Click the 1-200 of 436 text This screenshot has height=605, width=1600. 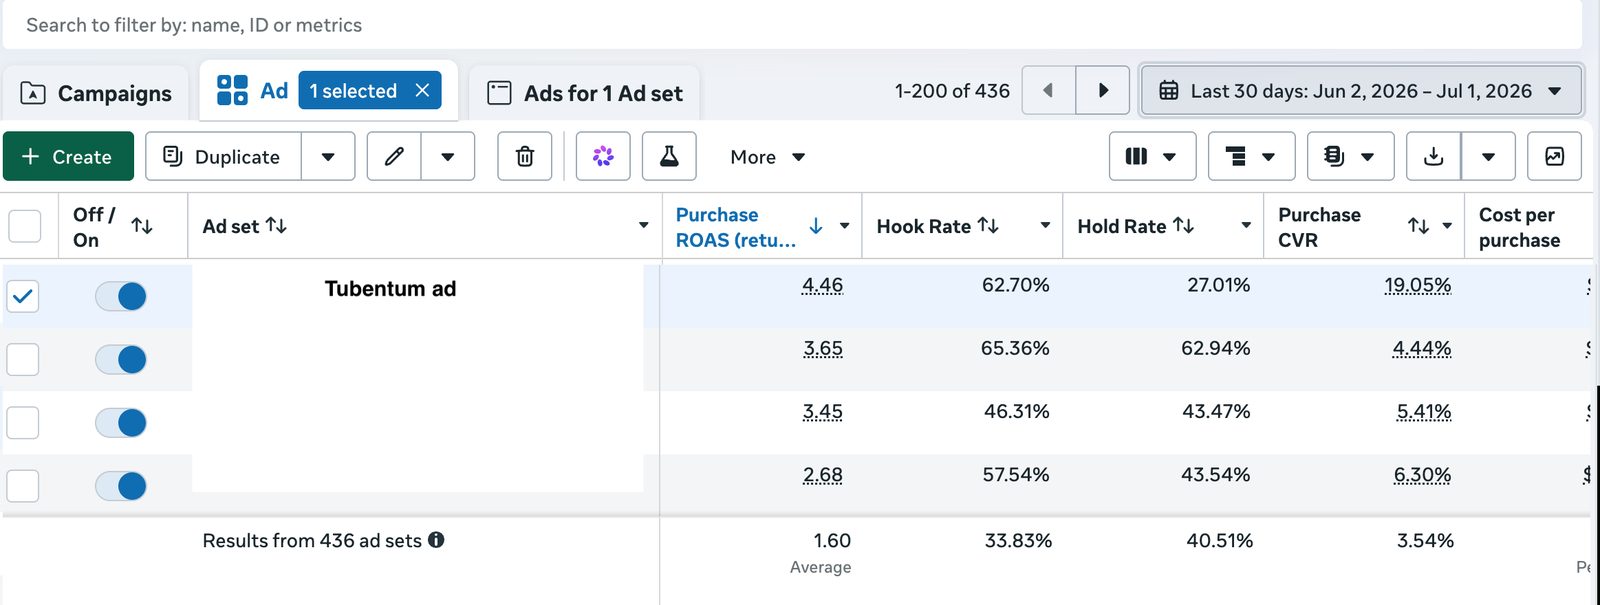[x=952, y=91]
